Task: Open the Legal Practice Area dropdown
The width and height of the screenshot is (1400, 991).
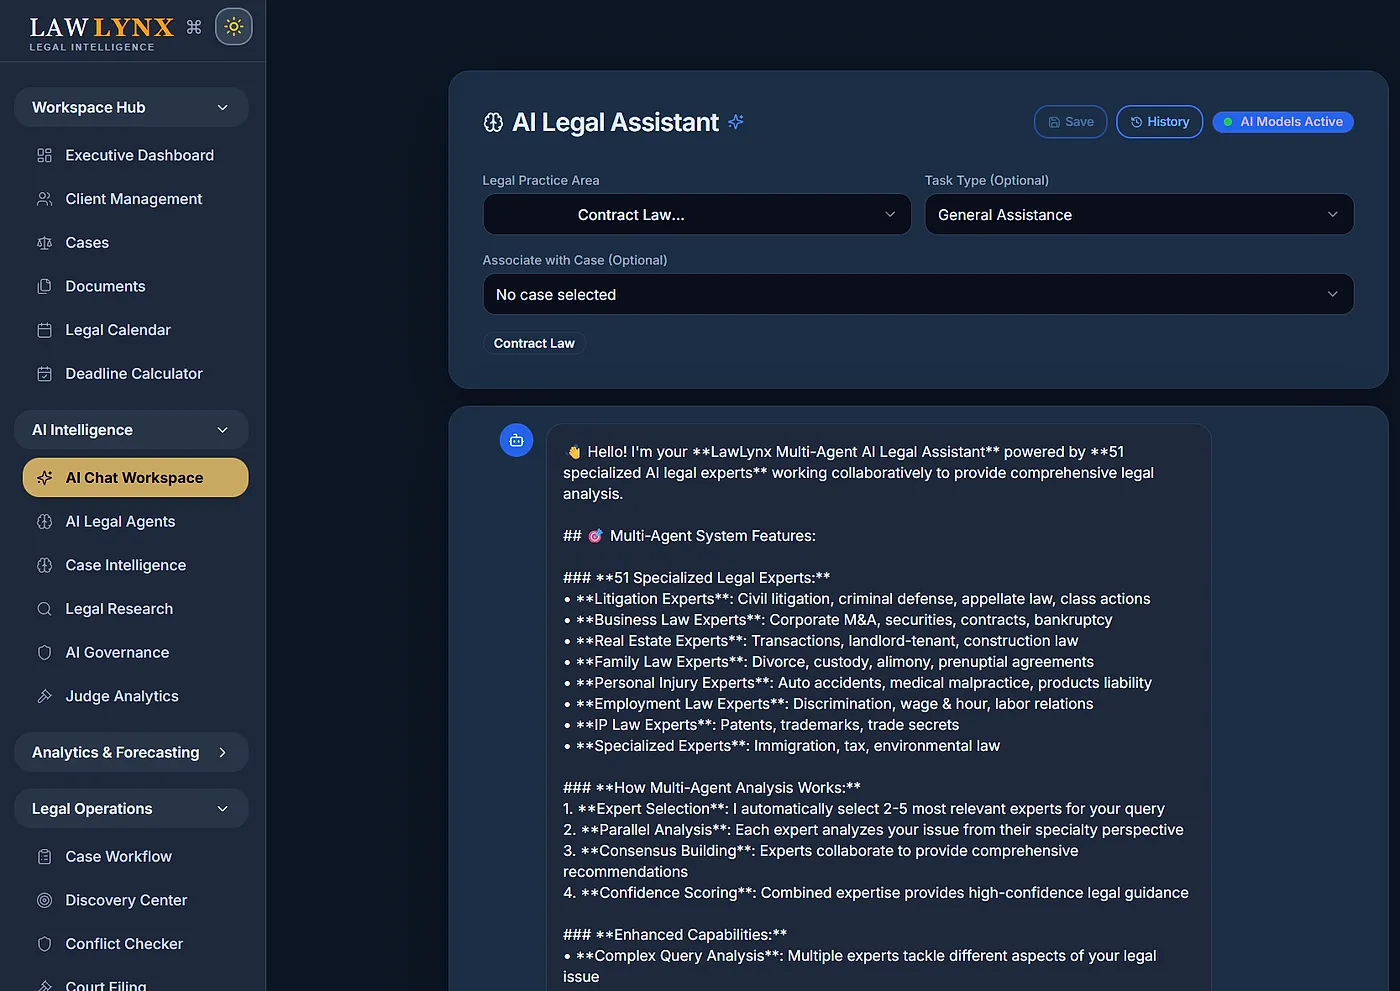Action: [x=697, y=215]
